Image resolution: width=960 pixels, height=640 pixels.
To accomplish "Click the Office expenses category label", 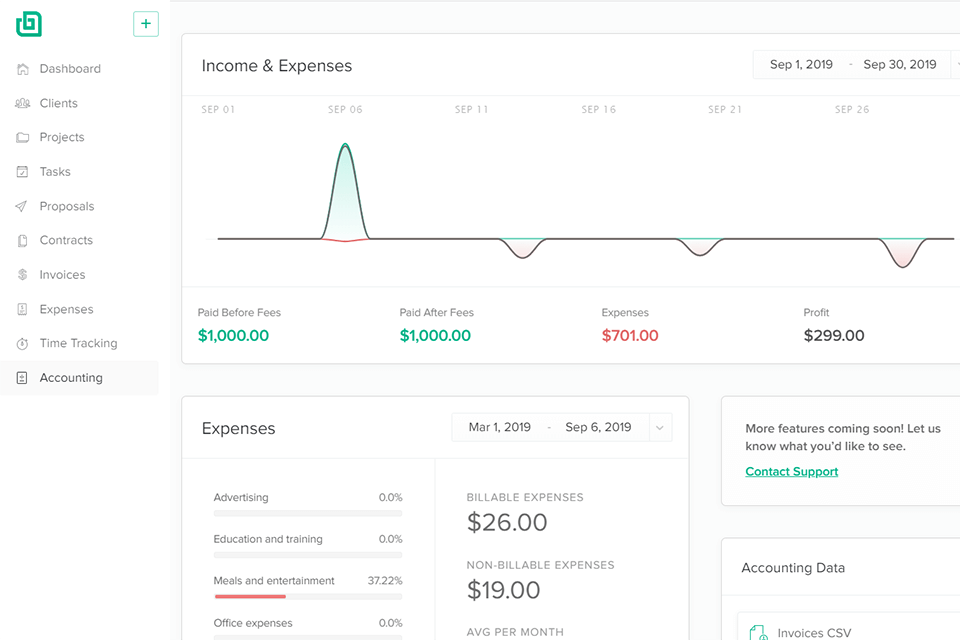I will [253, 623].
